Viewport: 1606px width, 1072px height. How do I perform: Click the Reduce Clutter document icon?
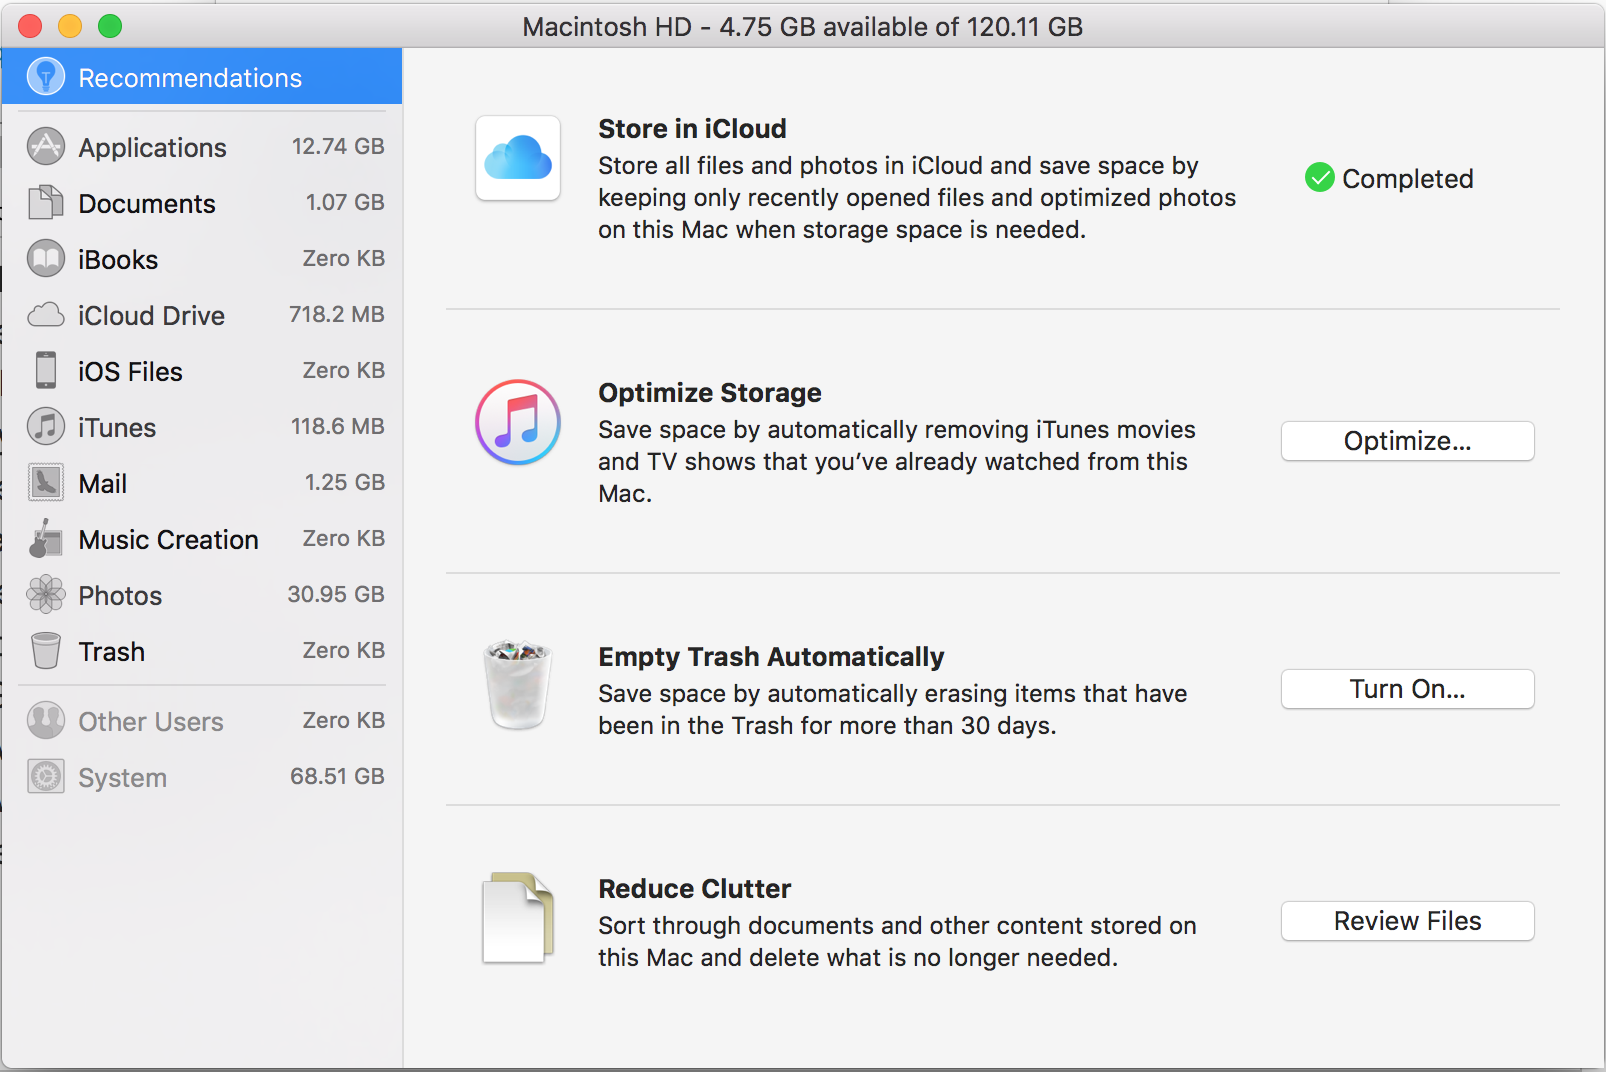click(518, 918)
